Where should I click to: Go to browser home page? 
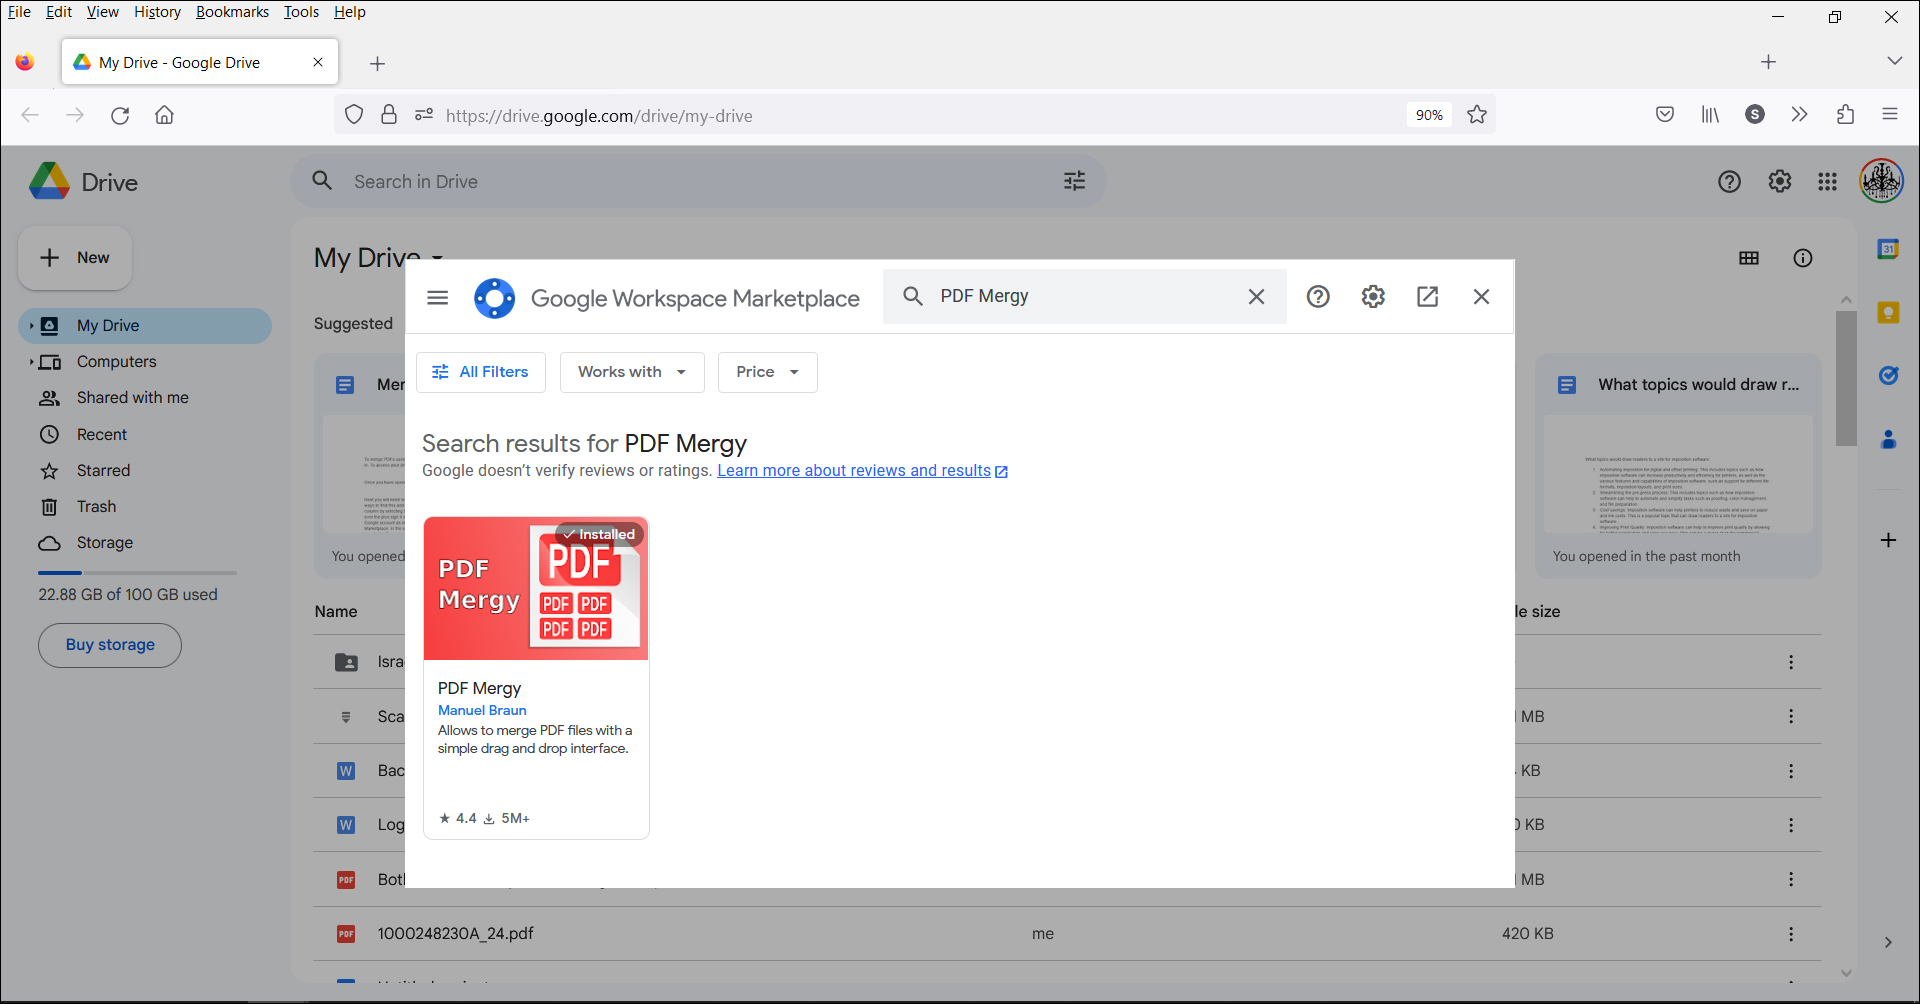point(164,115)
